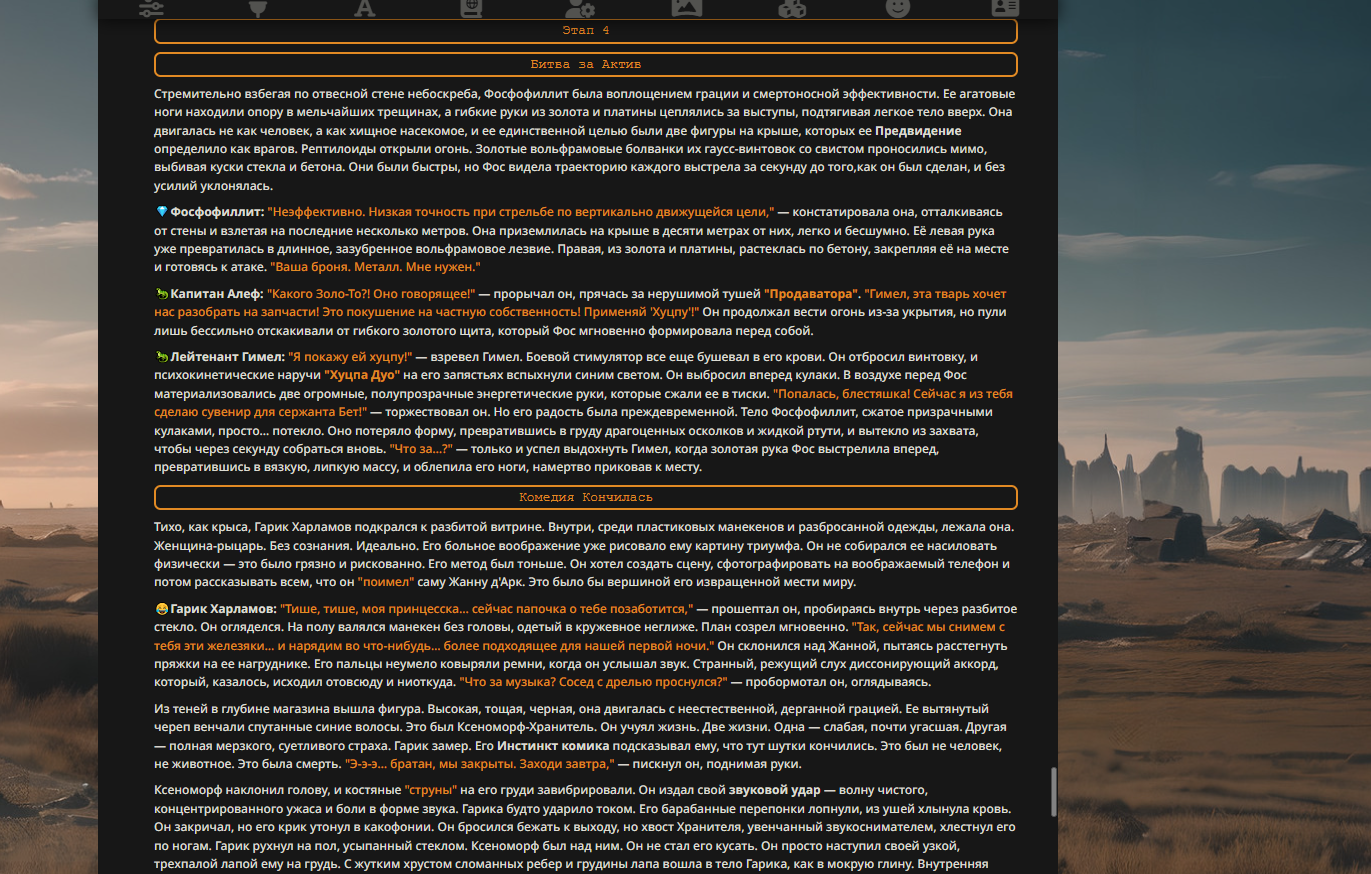Screen dimensions: 1371x874
Task: Click the paragraph starting 'Из теней в глубине'
Action: [586, 737]
